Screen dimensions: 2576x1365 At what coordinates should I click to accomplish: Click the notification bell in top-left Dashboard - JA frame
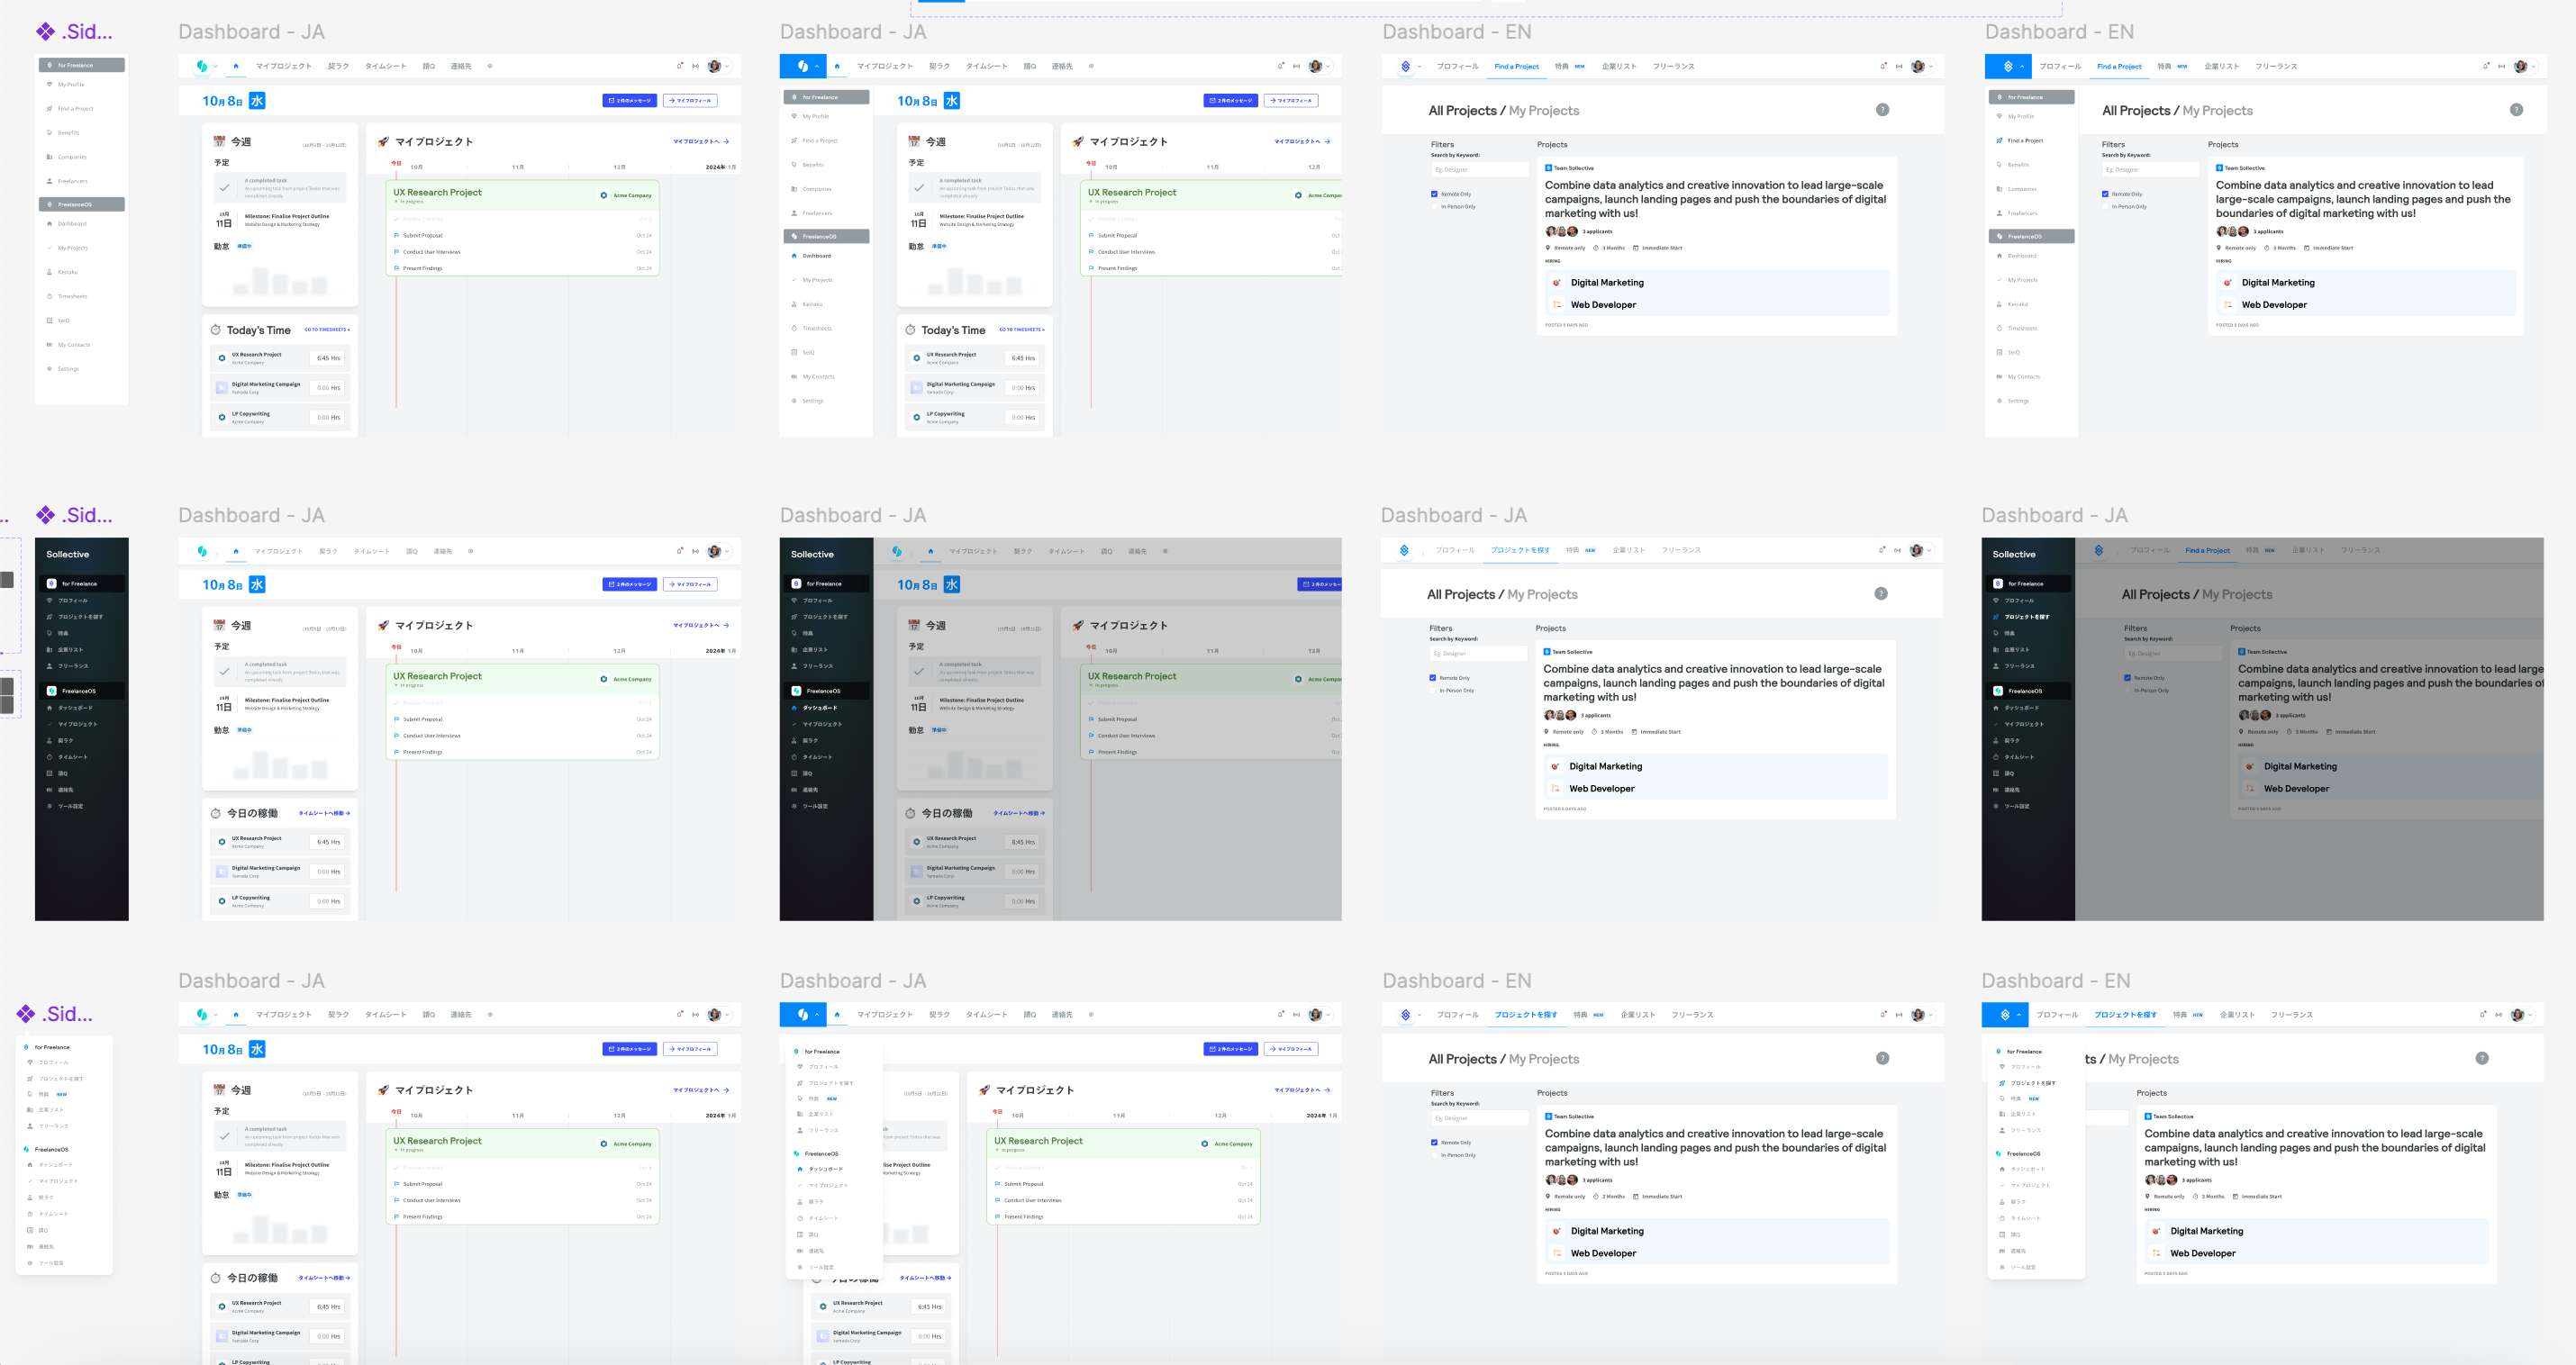[x=679, y=66]
